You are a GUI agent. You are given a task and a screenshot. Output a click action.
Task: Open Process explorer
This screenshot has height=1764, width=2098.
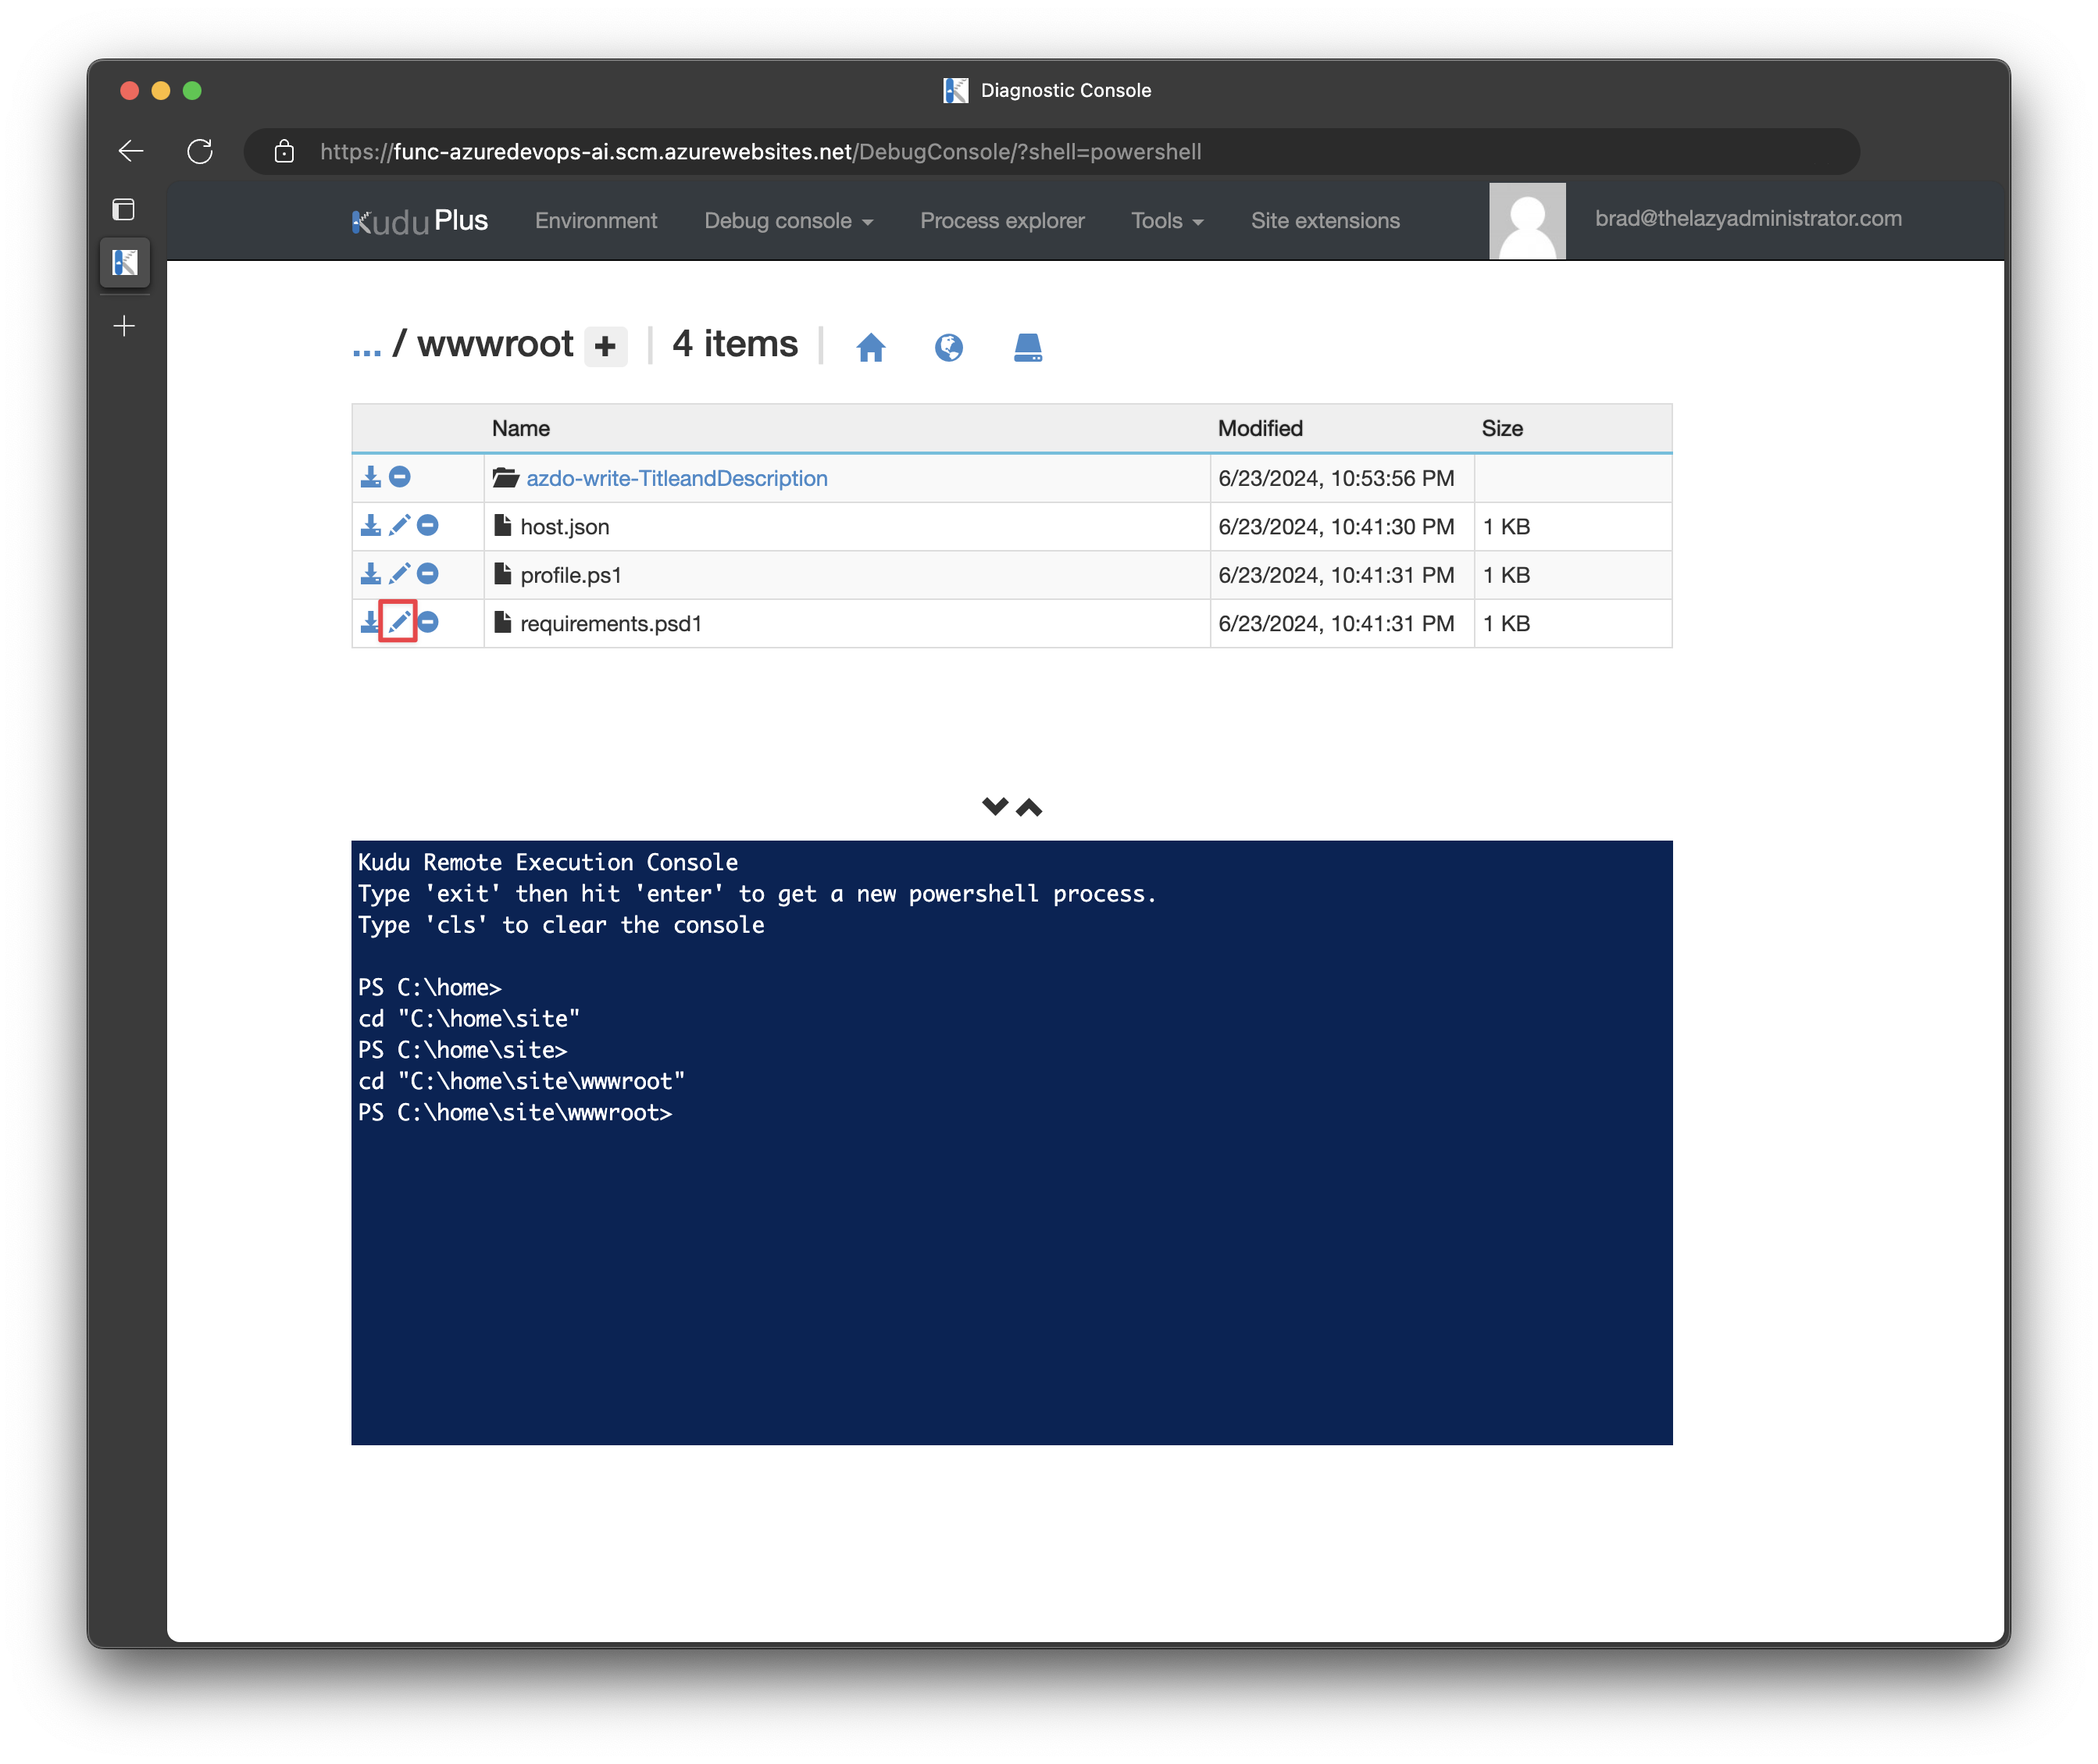[1002, 221]
